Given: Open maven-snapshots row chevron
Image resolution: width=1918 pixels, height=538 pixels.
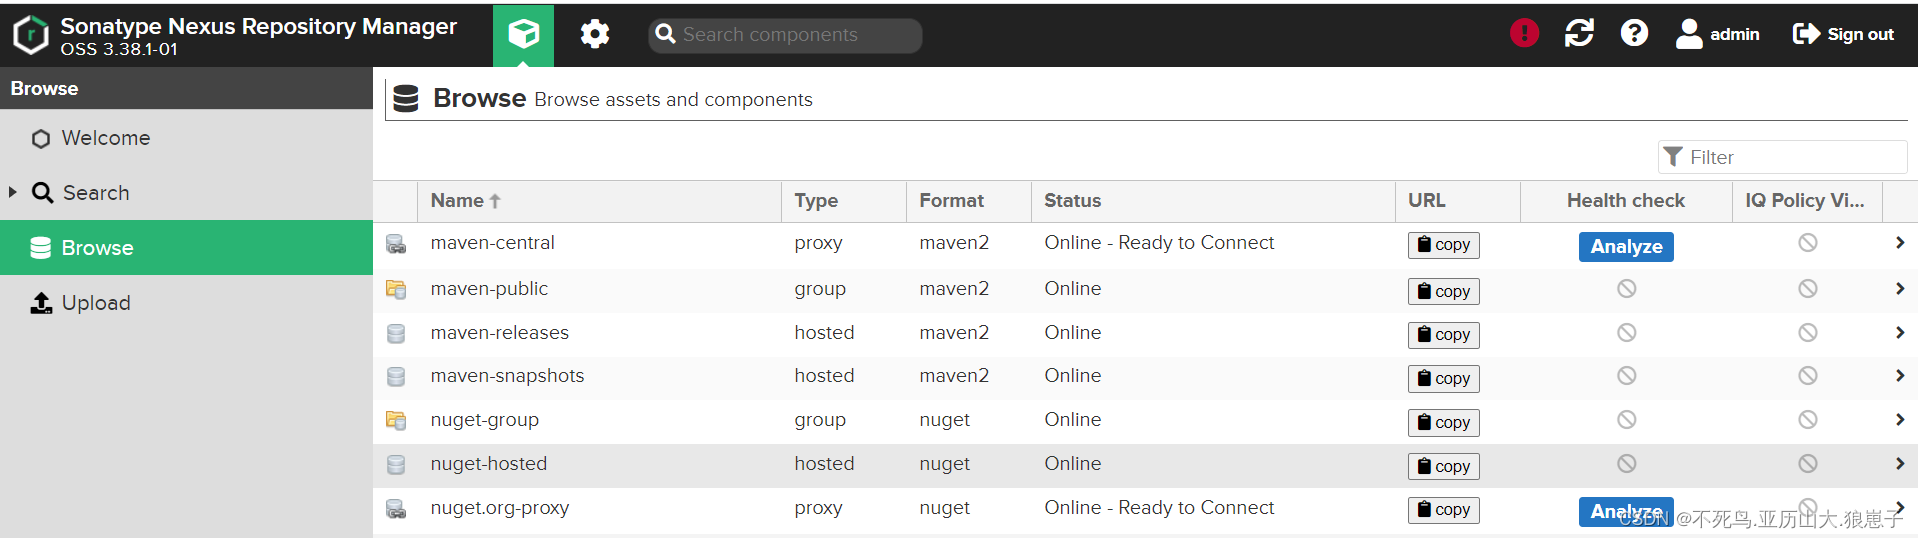Looking at the screenshot, I should 1899,376.
